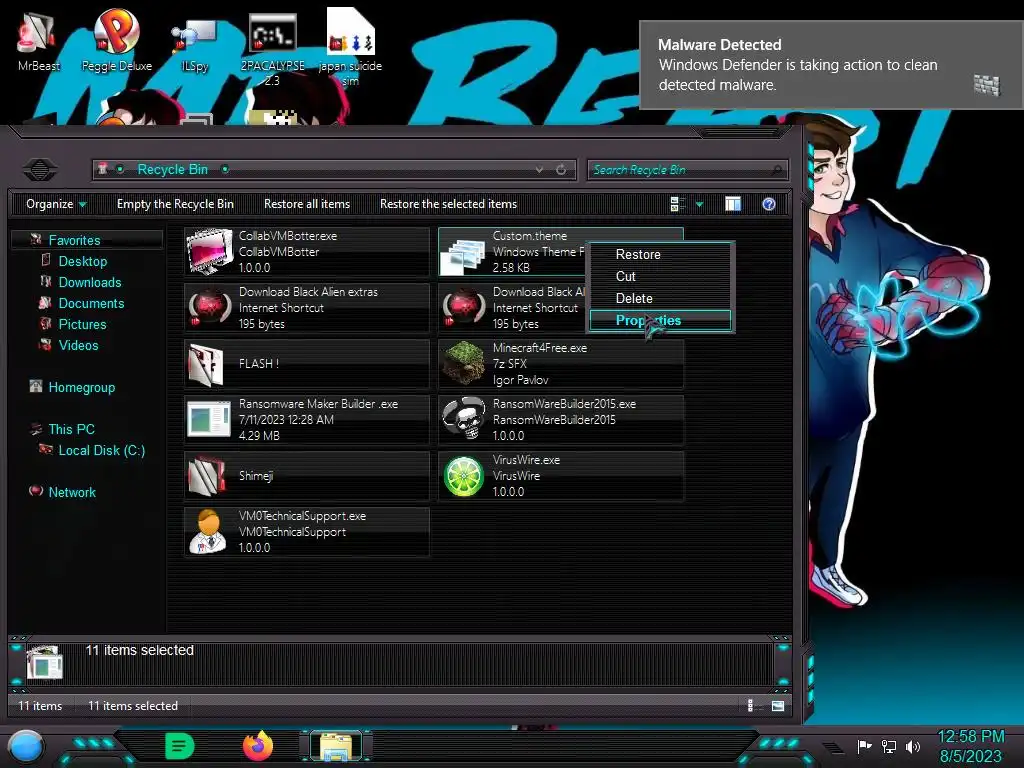
Task: Select the Minecraft4Free.exe grass block icon
Action: tap(463, 363)
